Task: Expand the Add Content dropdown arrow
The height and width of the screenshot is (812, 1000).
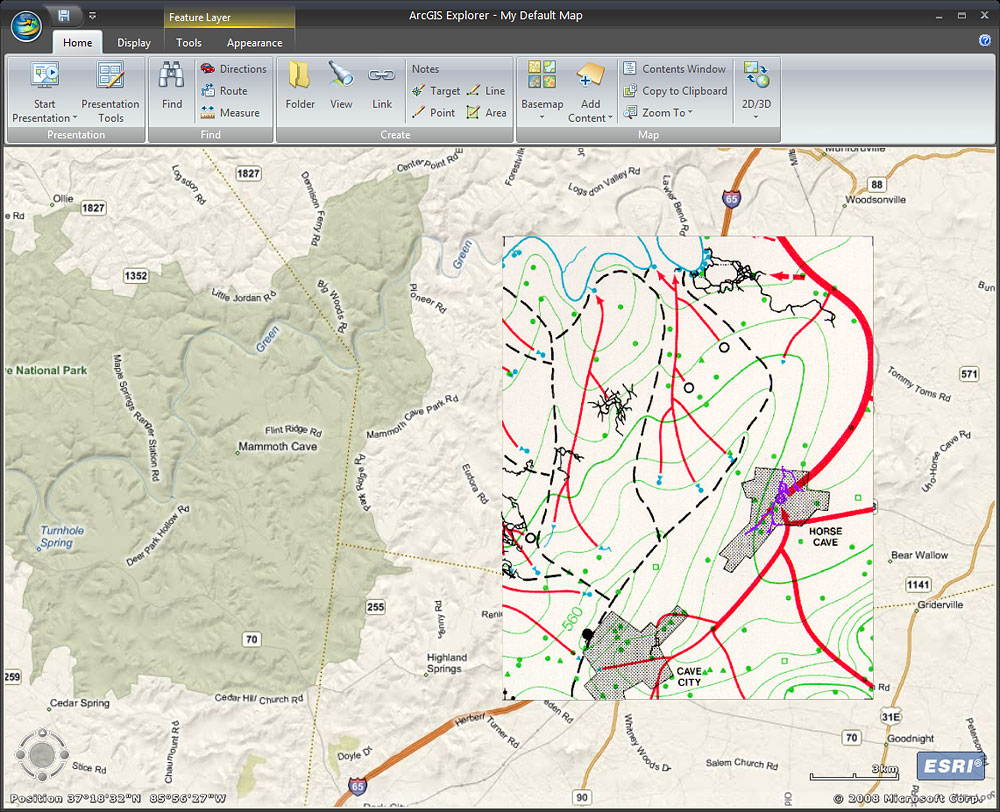Action: point(610,118)
